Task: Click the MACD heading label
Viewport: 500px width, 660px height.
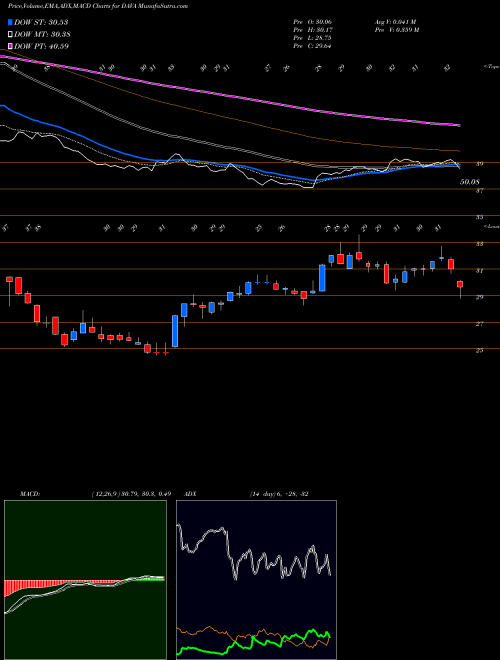Action: point(30,493)
